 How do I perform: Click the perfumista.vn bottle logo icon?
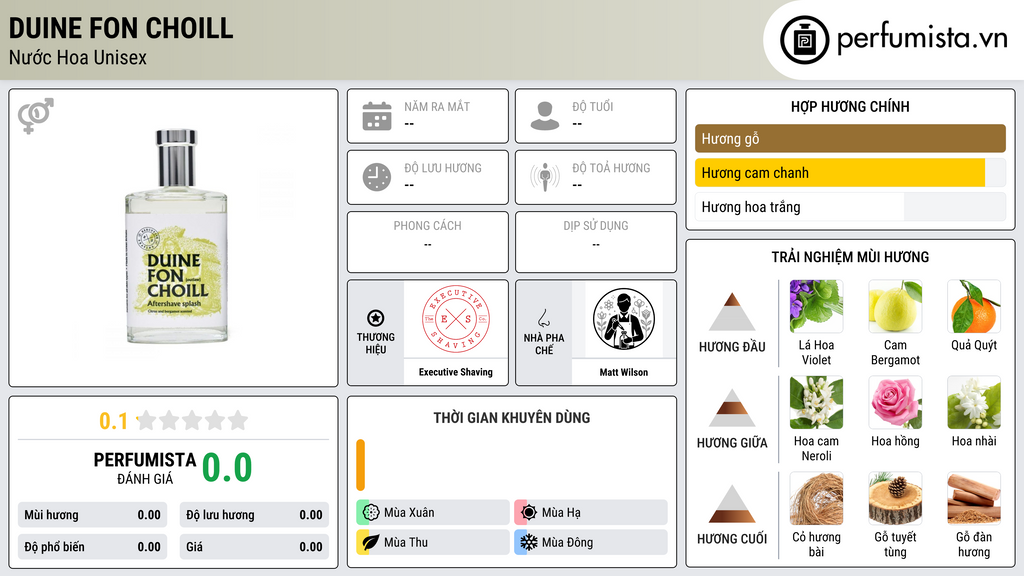pos(804,40)
